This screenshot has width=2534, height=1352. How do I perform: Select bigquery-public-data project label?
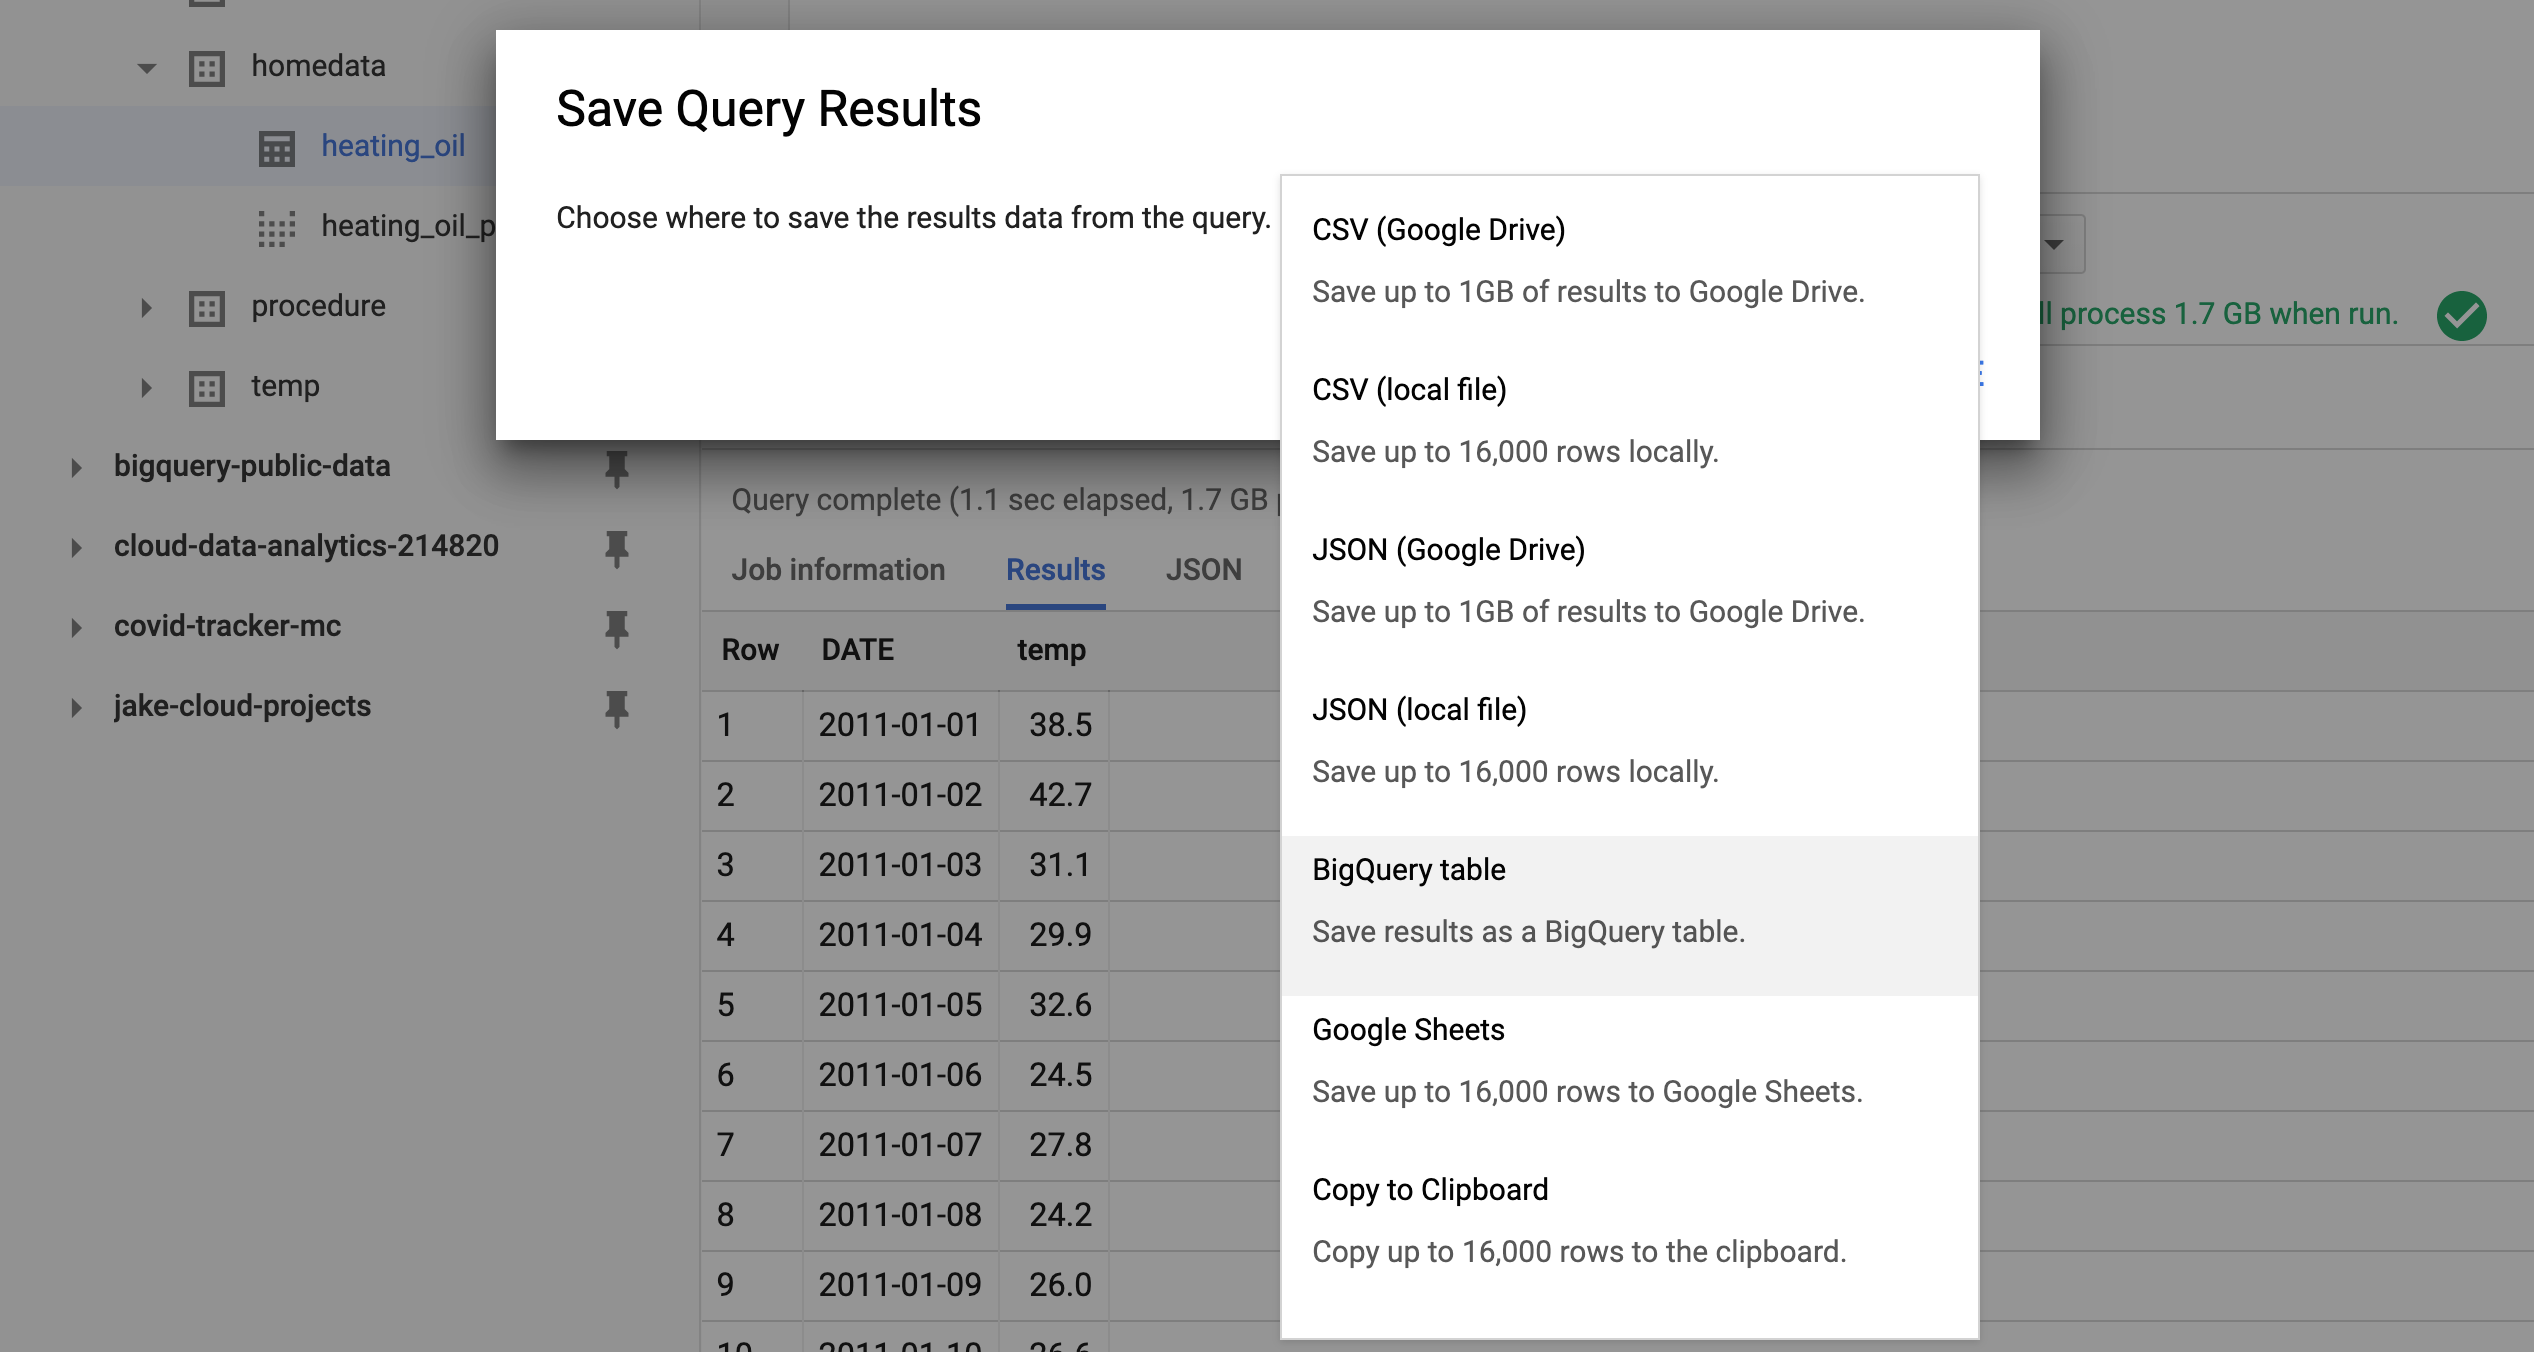click(x=252, y=466)
